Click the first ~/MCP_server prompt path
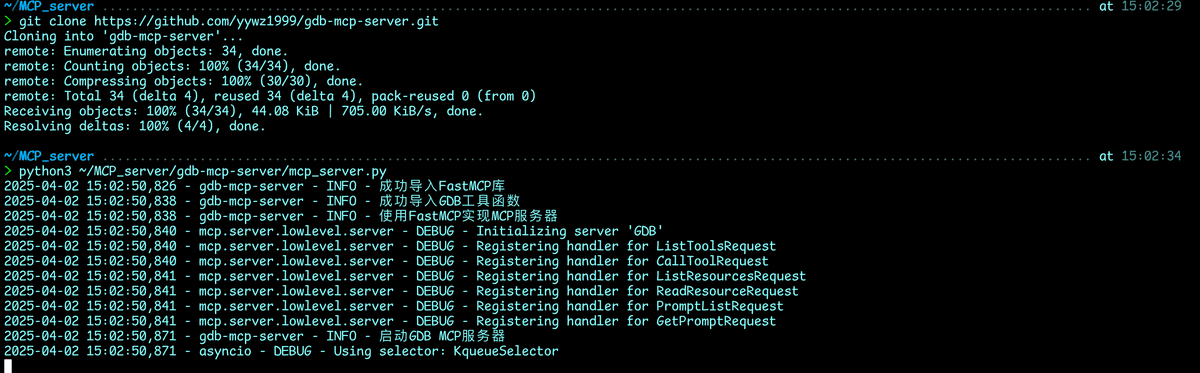Screen dimensions: 1200x373 click(49, 6)
